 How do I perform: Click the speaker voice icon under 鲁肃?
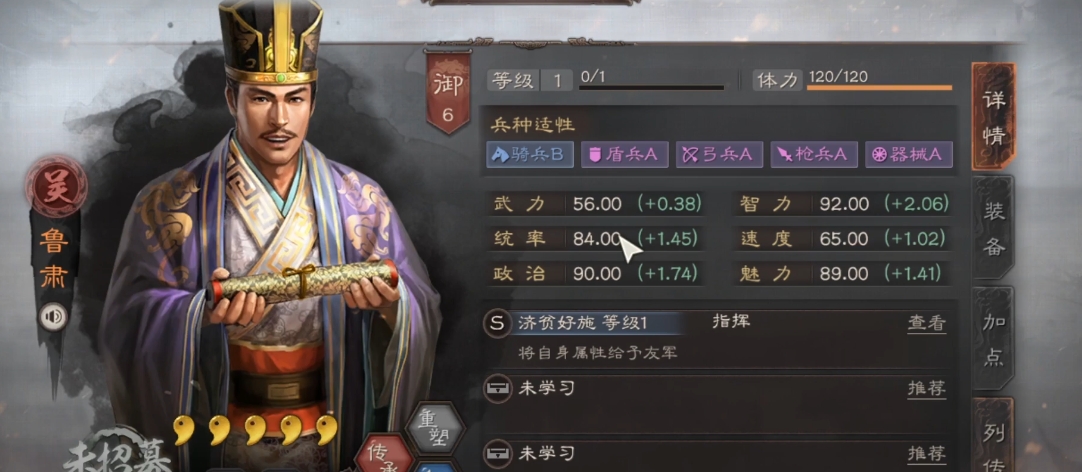[x=53, y=317]
